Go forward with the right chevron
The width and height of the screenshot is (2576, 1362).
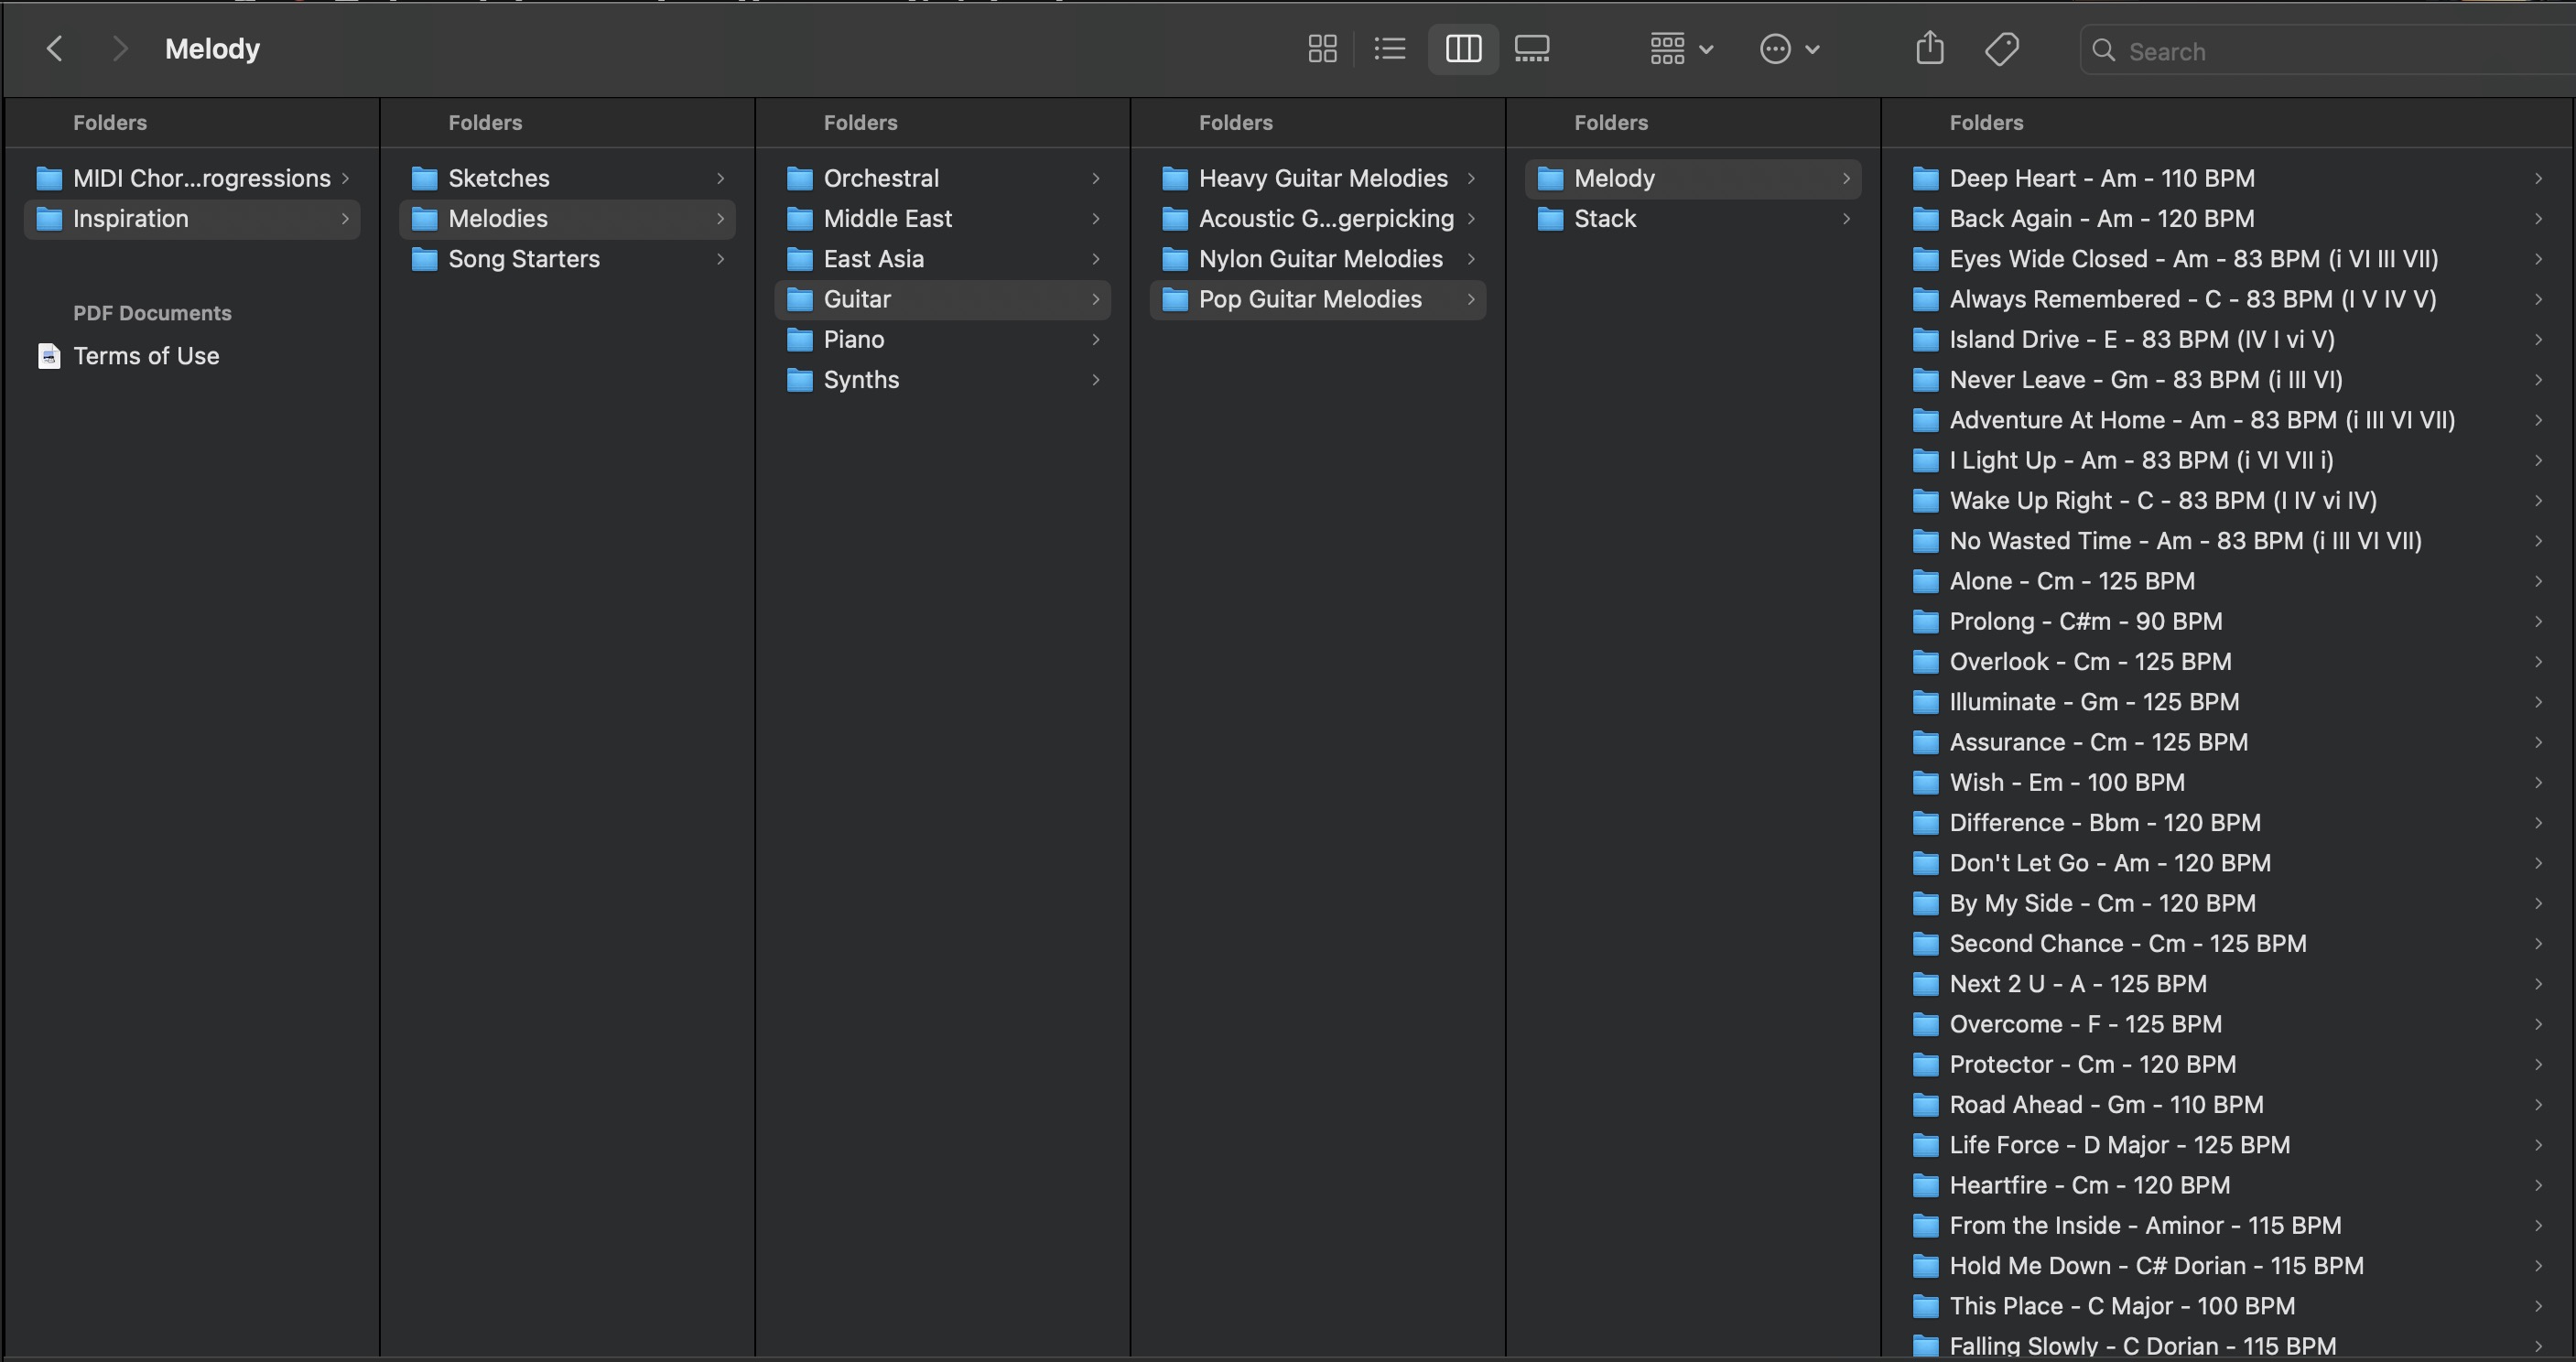pyautogui.click(x=119, y=49)
